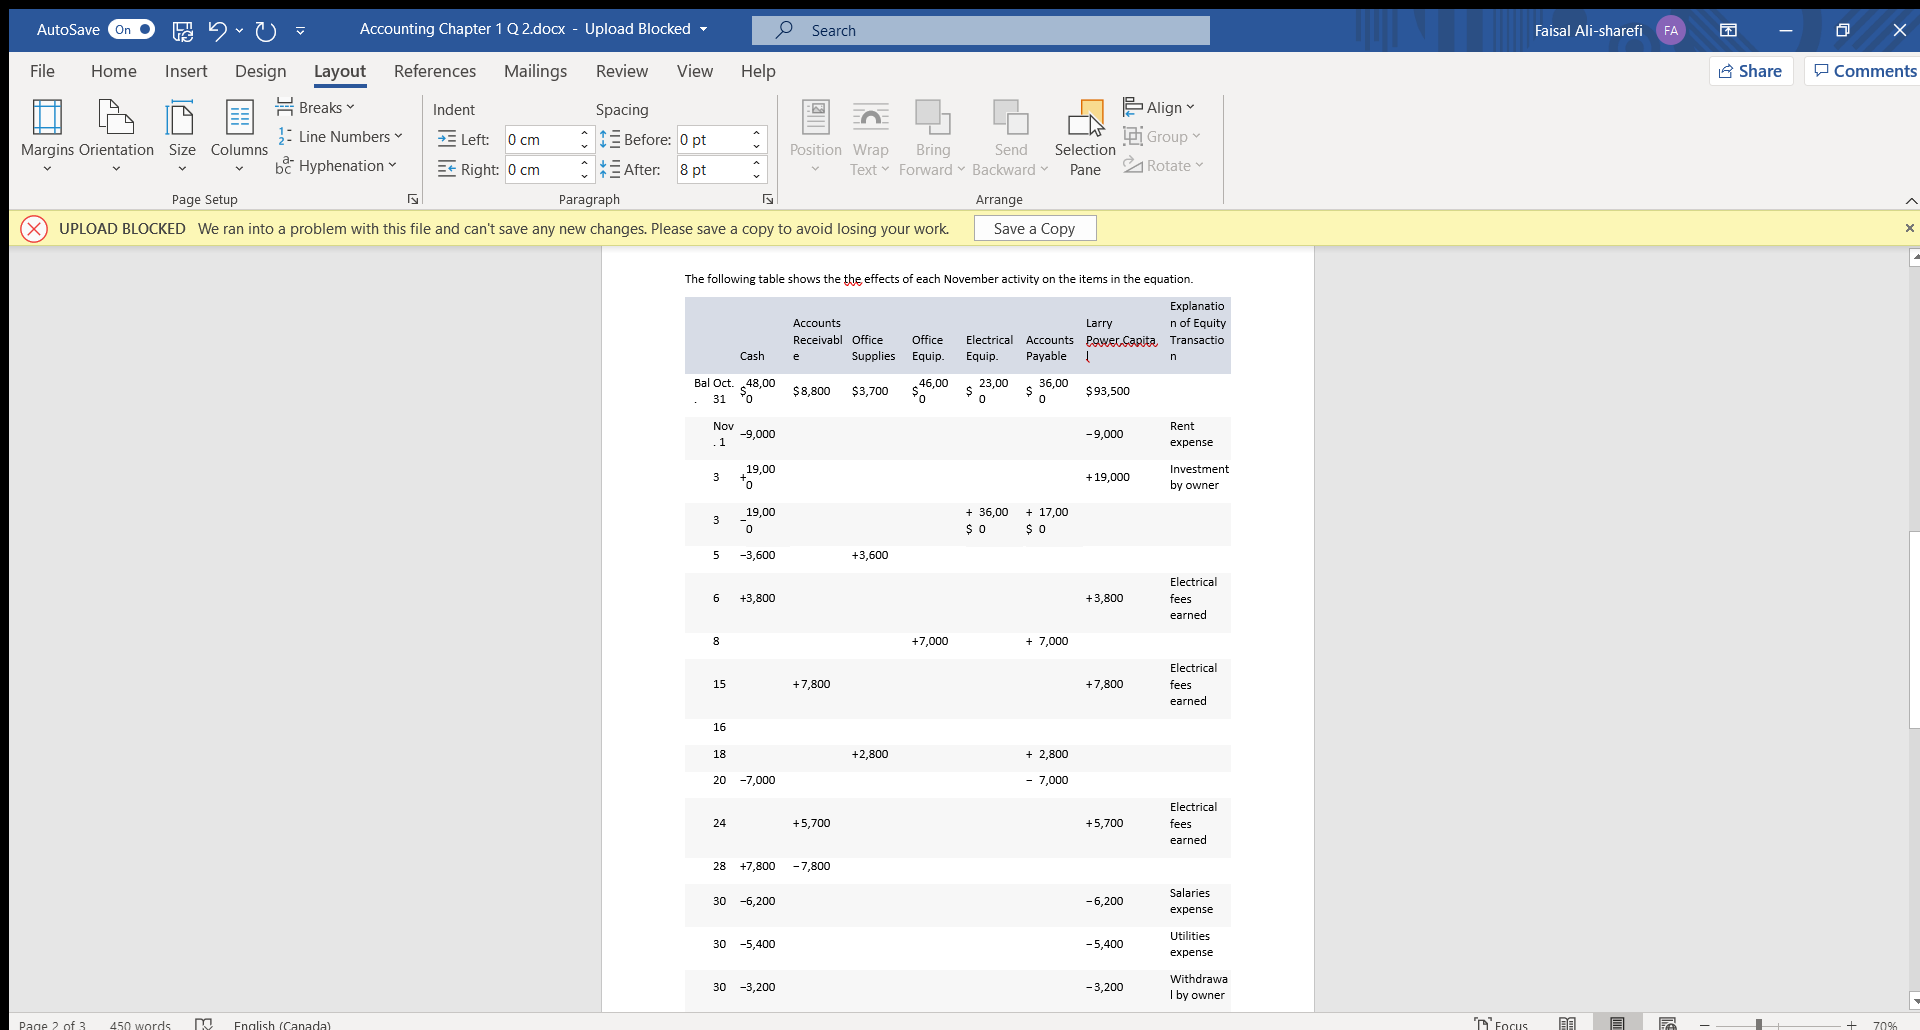1920x1030 pixels.
Task: Increase spacing After with the up stepper
Action: (x=757, y=163)
